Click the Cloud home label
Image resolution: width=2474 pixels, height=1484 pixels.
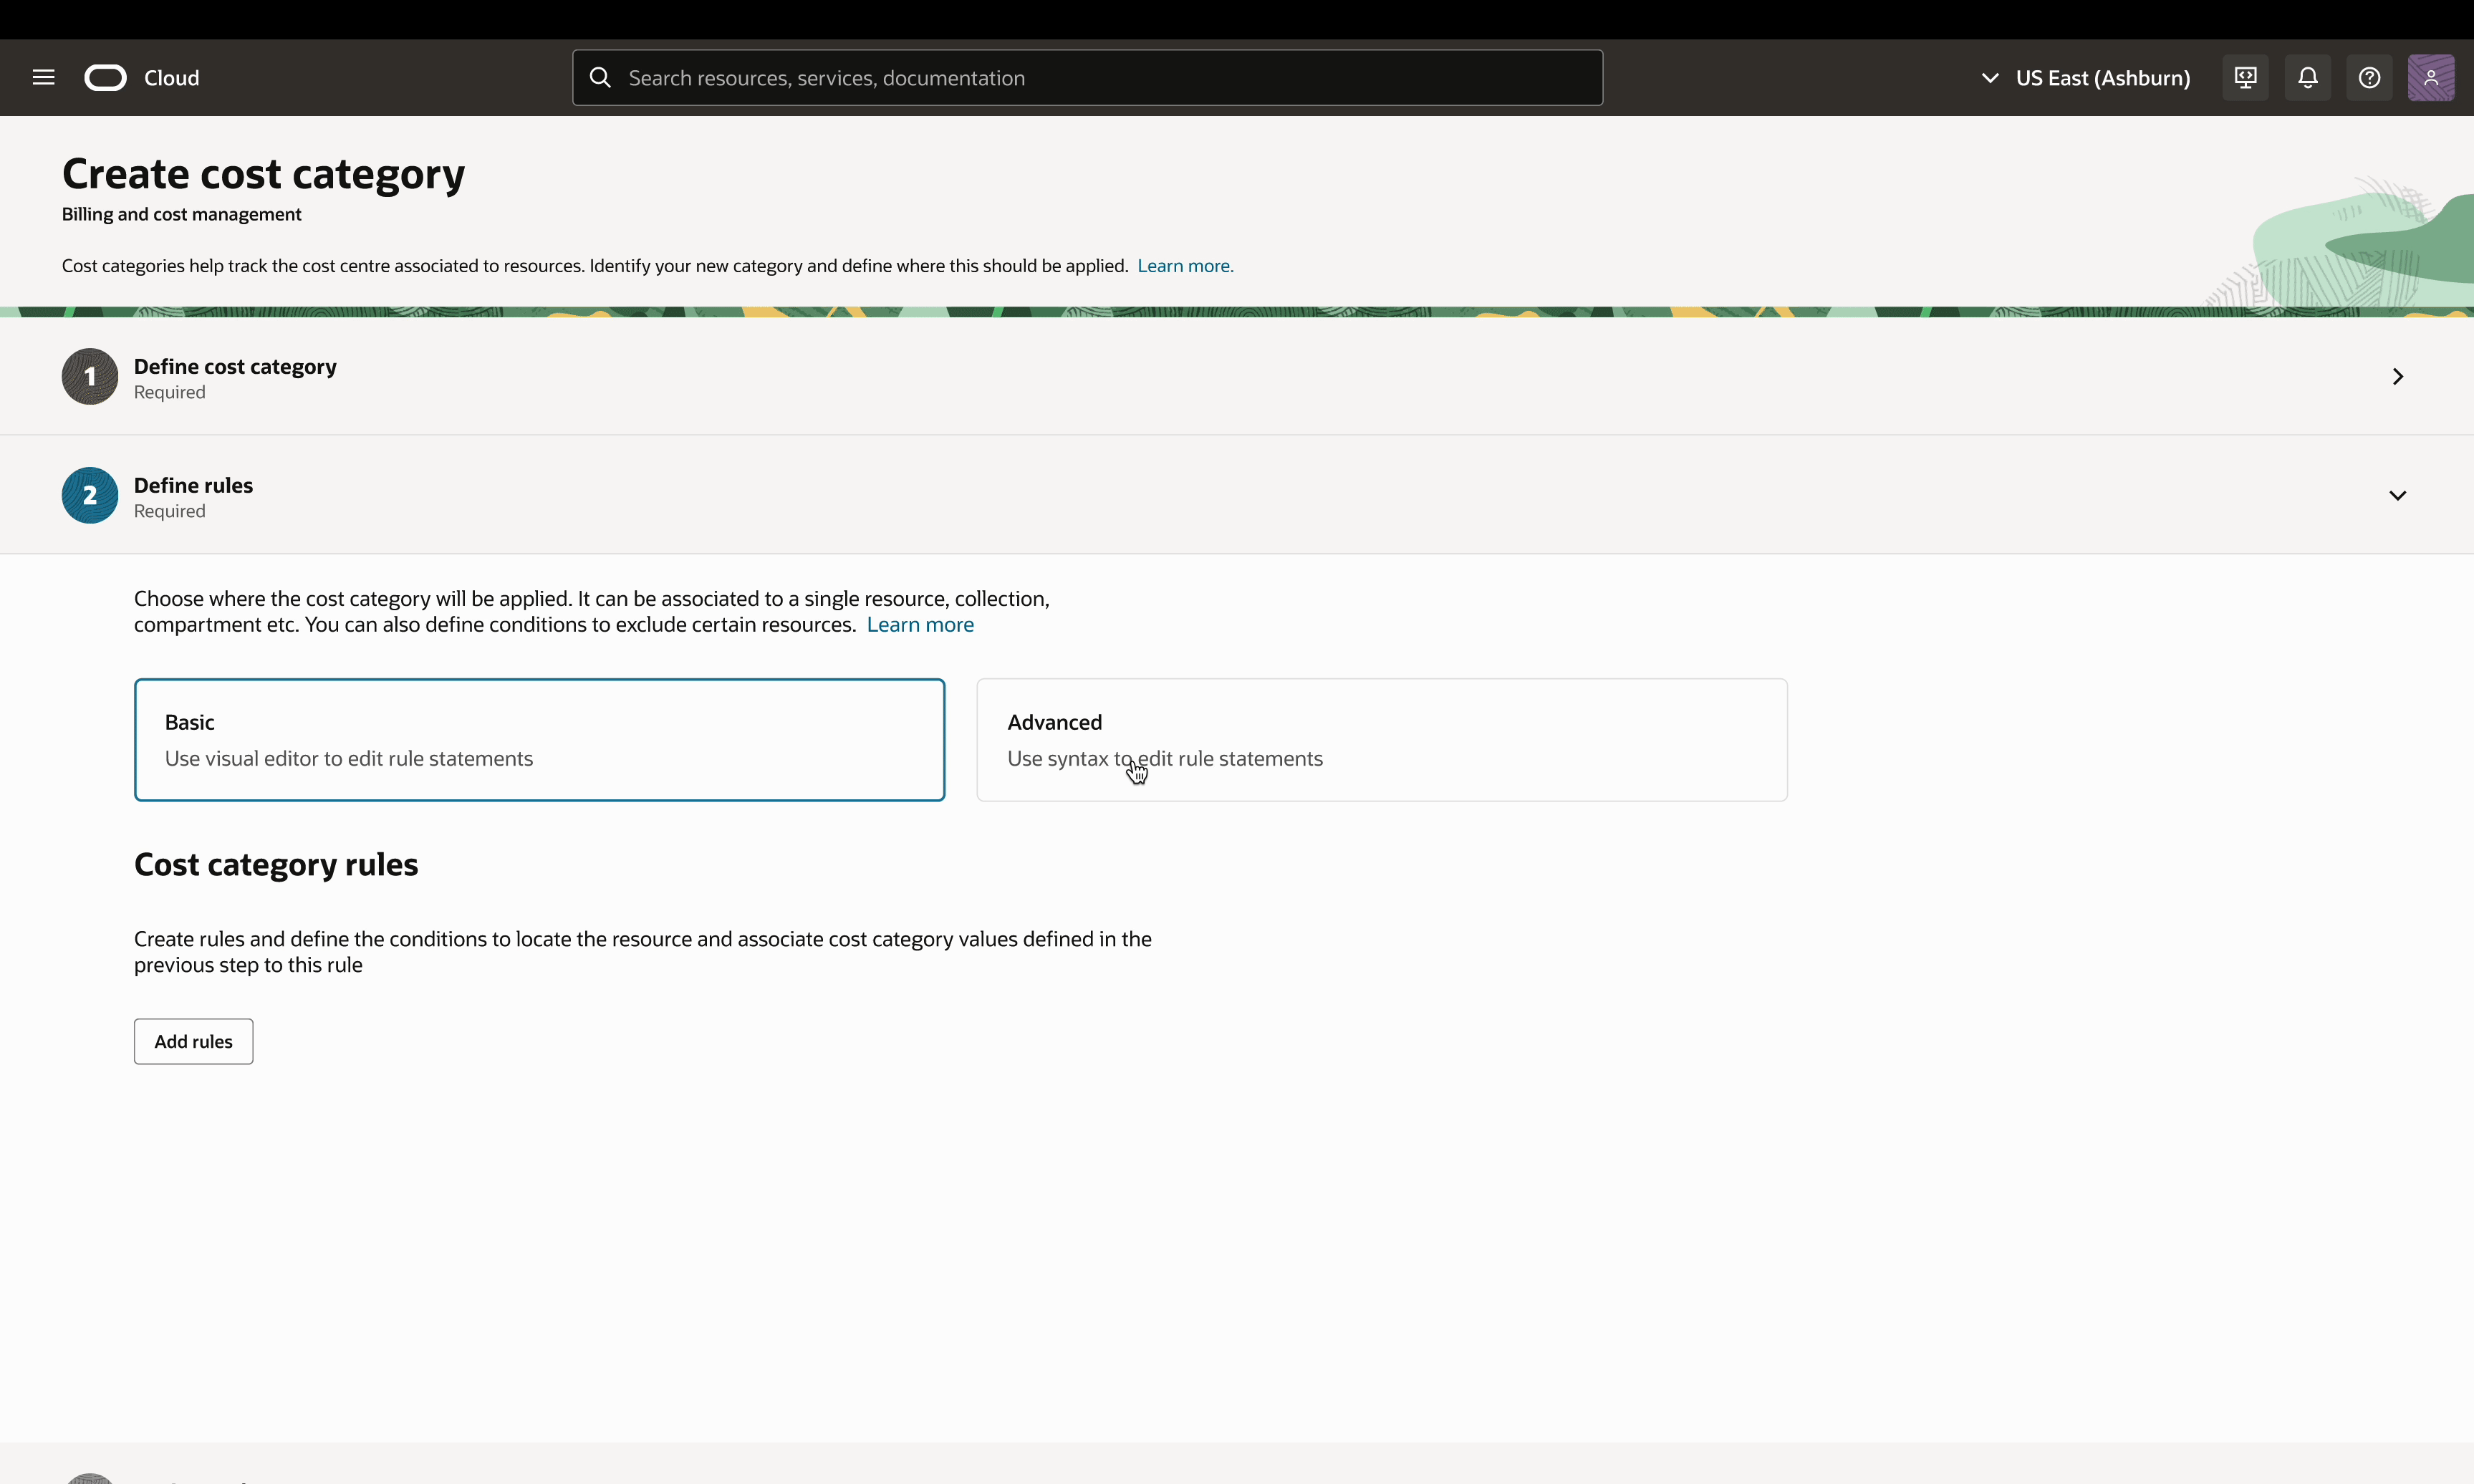pos(171,78)
